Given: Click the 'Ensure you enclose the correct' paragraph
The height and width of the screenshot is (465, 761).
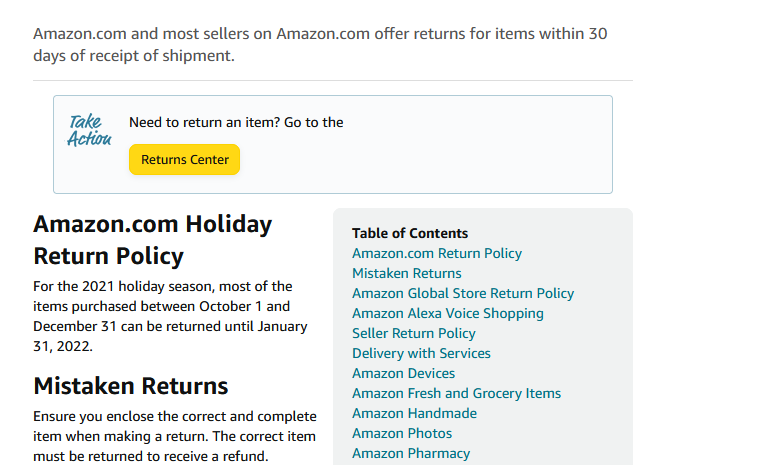Looking at the screenshot, I should 175,436.
